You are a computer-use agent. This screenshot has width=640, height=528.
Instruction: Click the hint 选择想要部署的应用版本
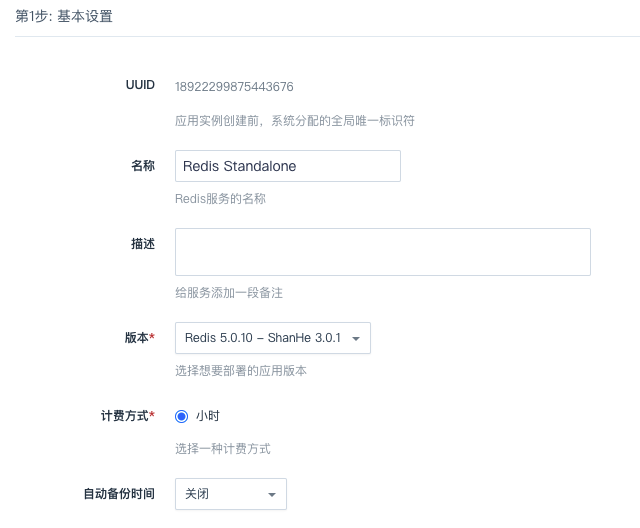coord(241,370)
